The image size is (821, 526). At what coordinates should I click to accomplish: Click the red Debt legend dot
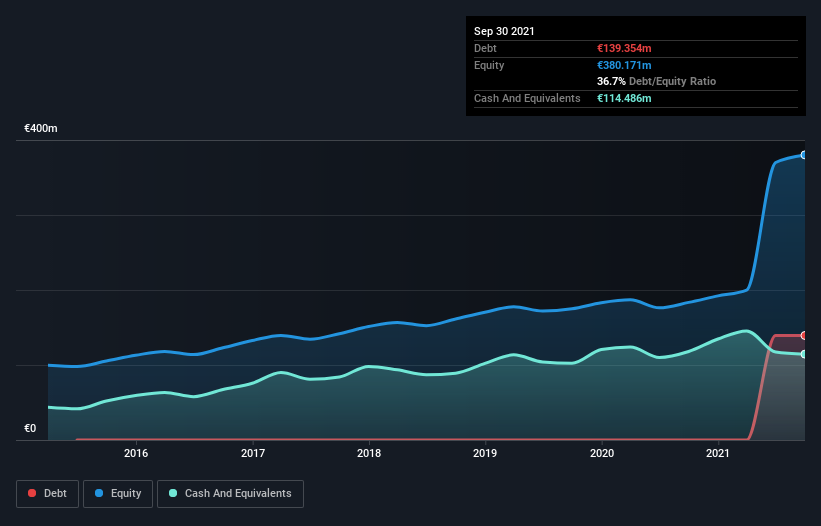(32, 493)
